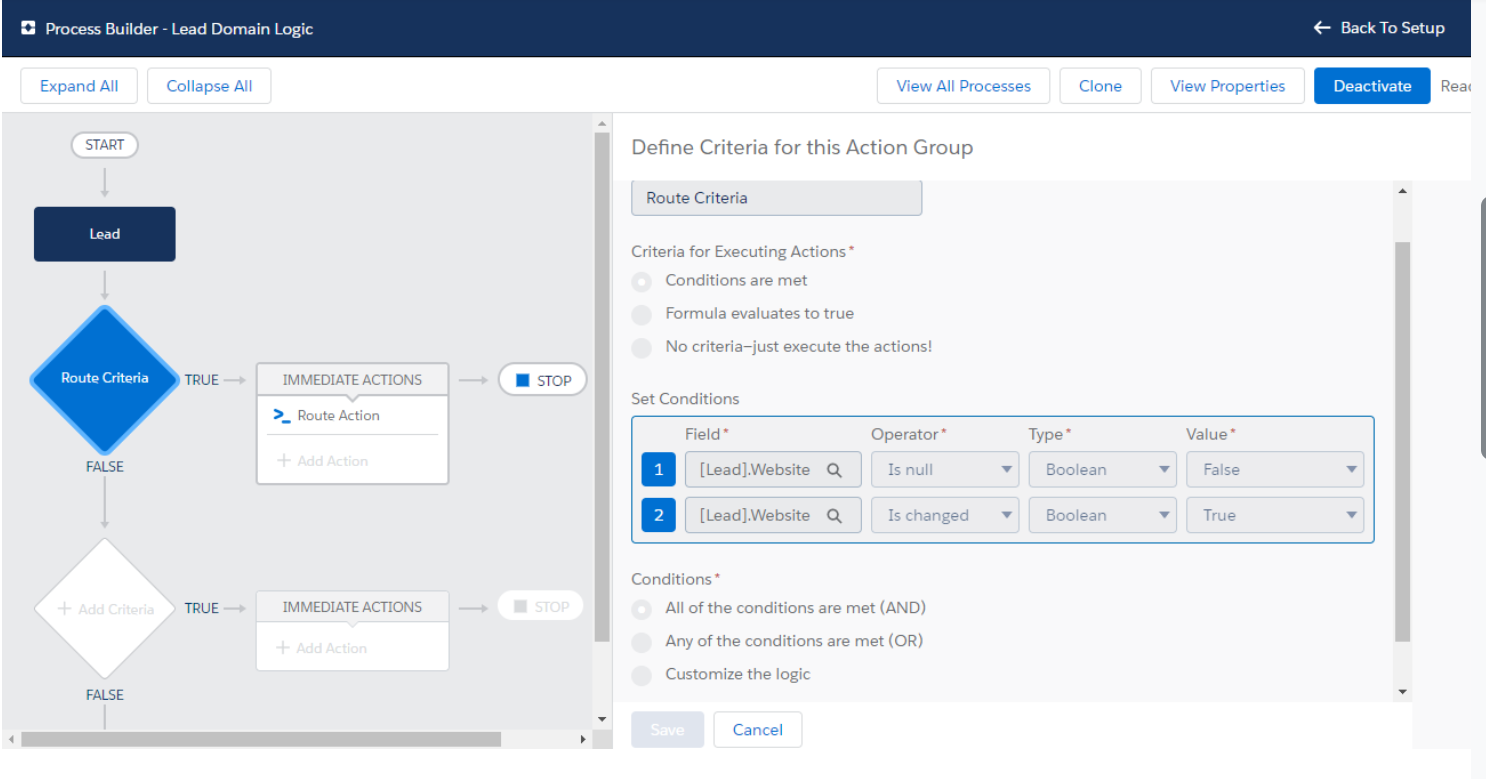Viewport: 1486px width, 779px height.
Task: Click the Collapse All button
Action: click(x=209, y=86)
